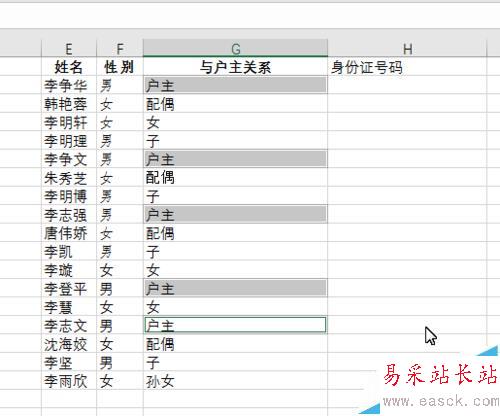Select gender cell 女 for 李明轩

pyautogui.click(x=120, y=122)
